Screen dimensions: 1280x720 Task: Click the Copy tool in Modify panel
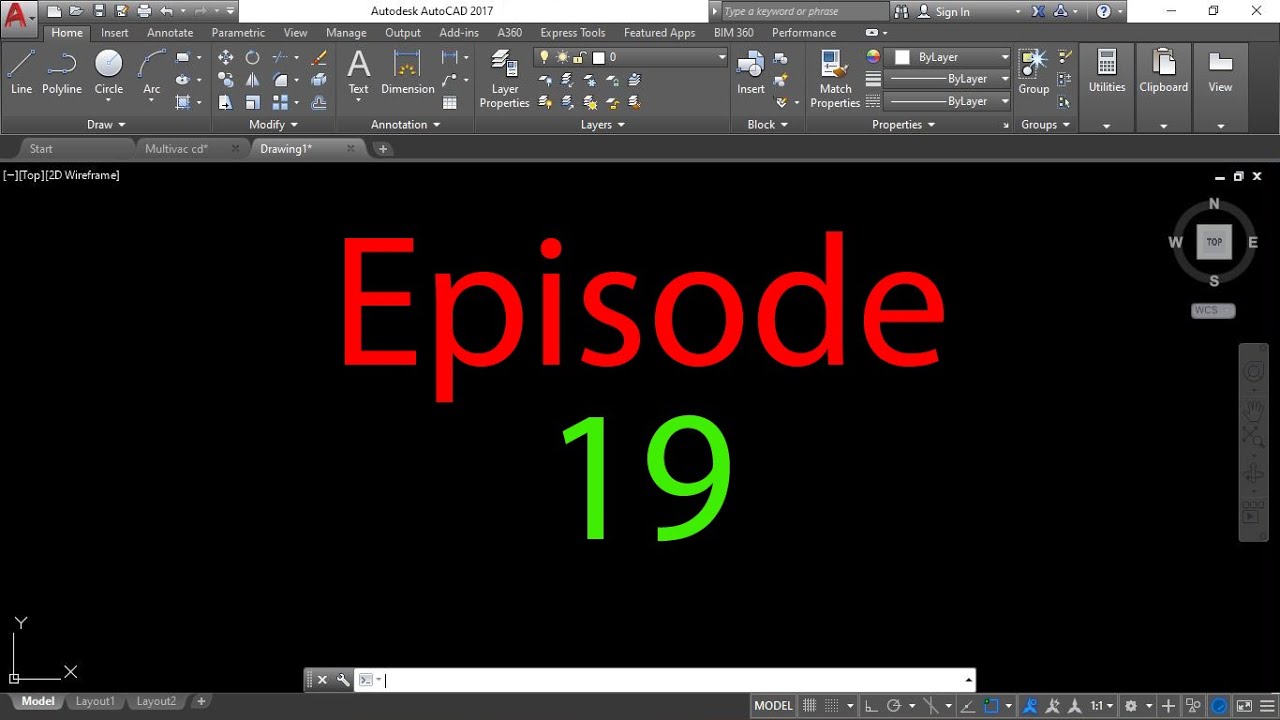pos(226,80)
